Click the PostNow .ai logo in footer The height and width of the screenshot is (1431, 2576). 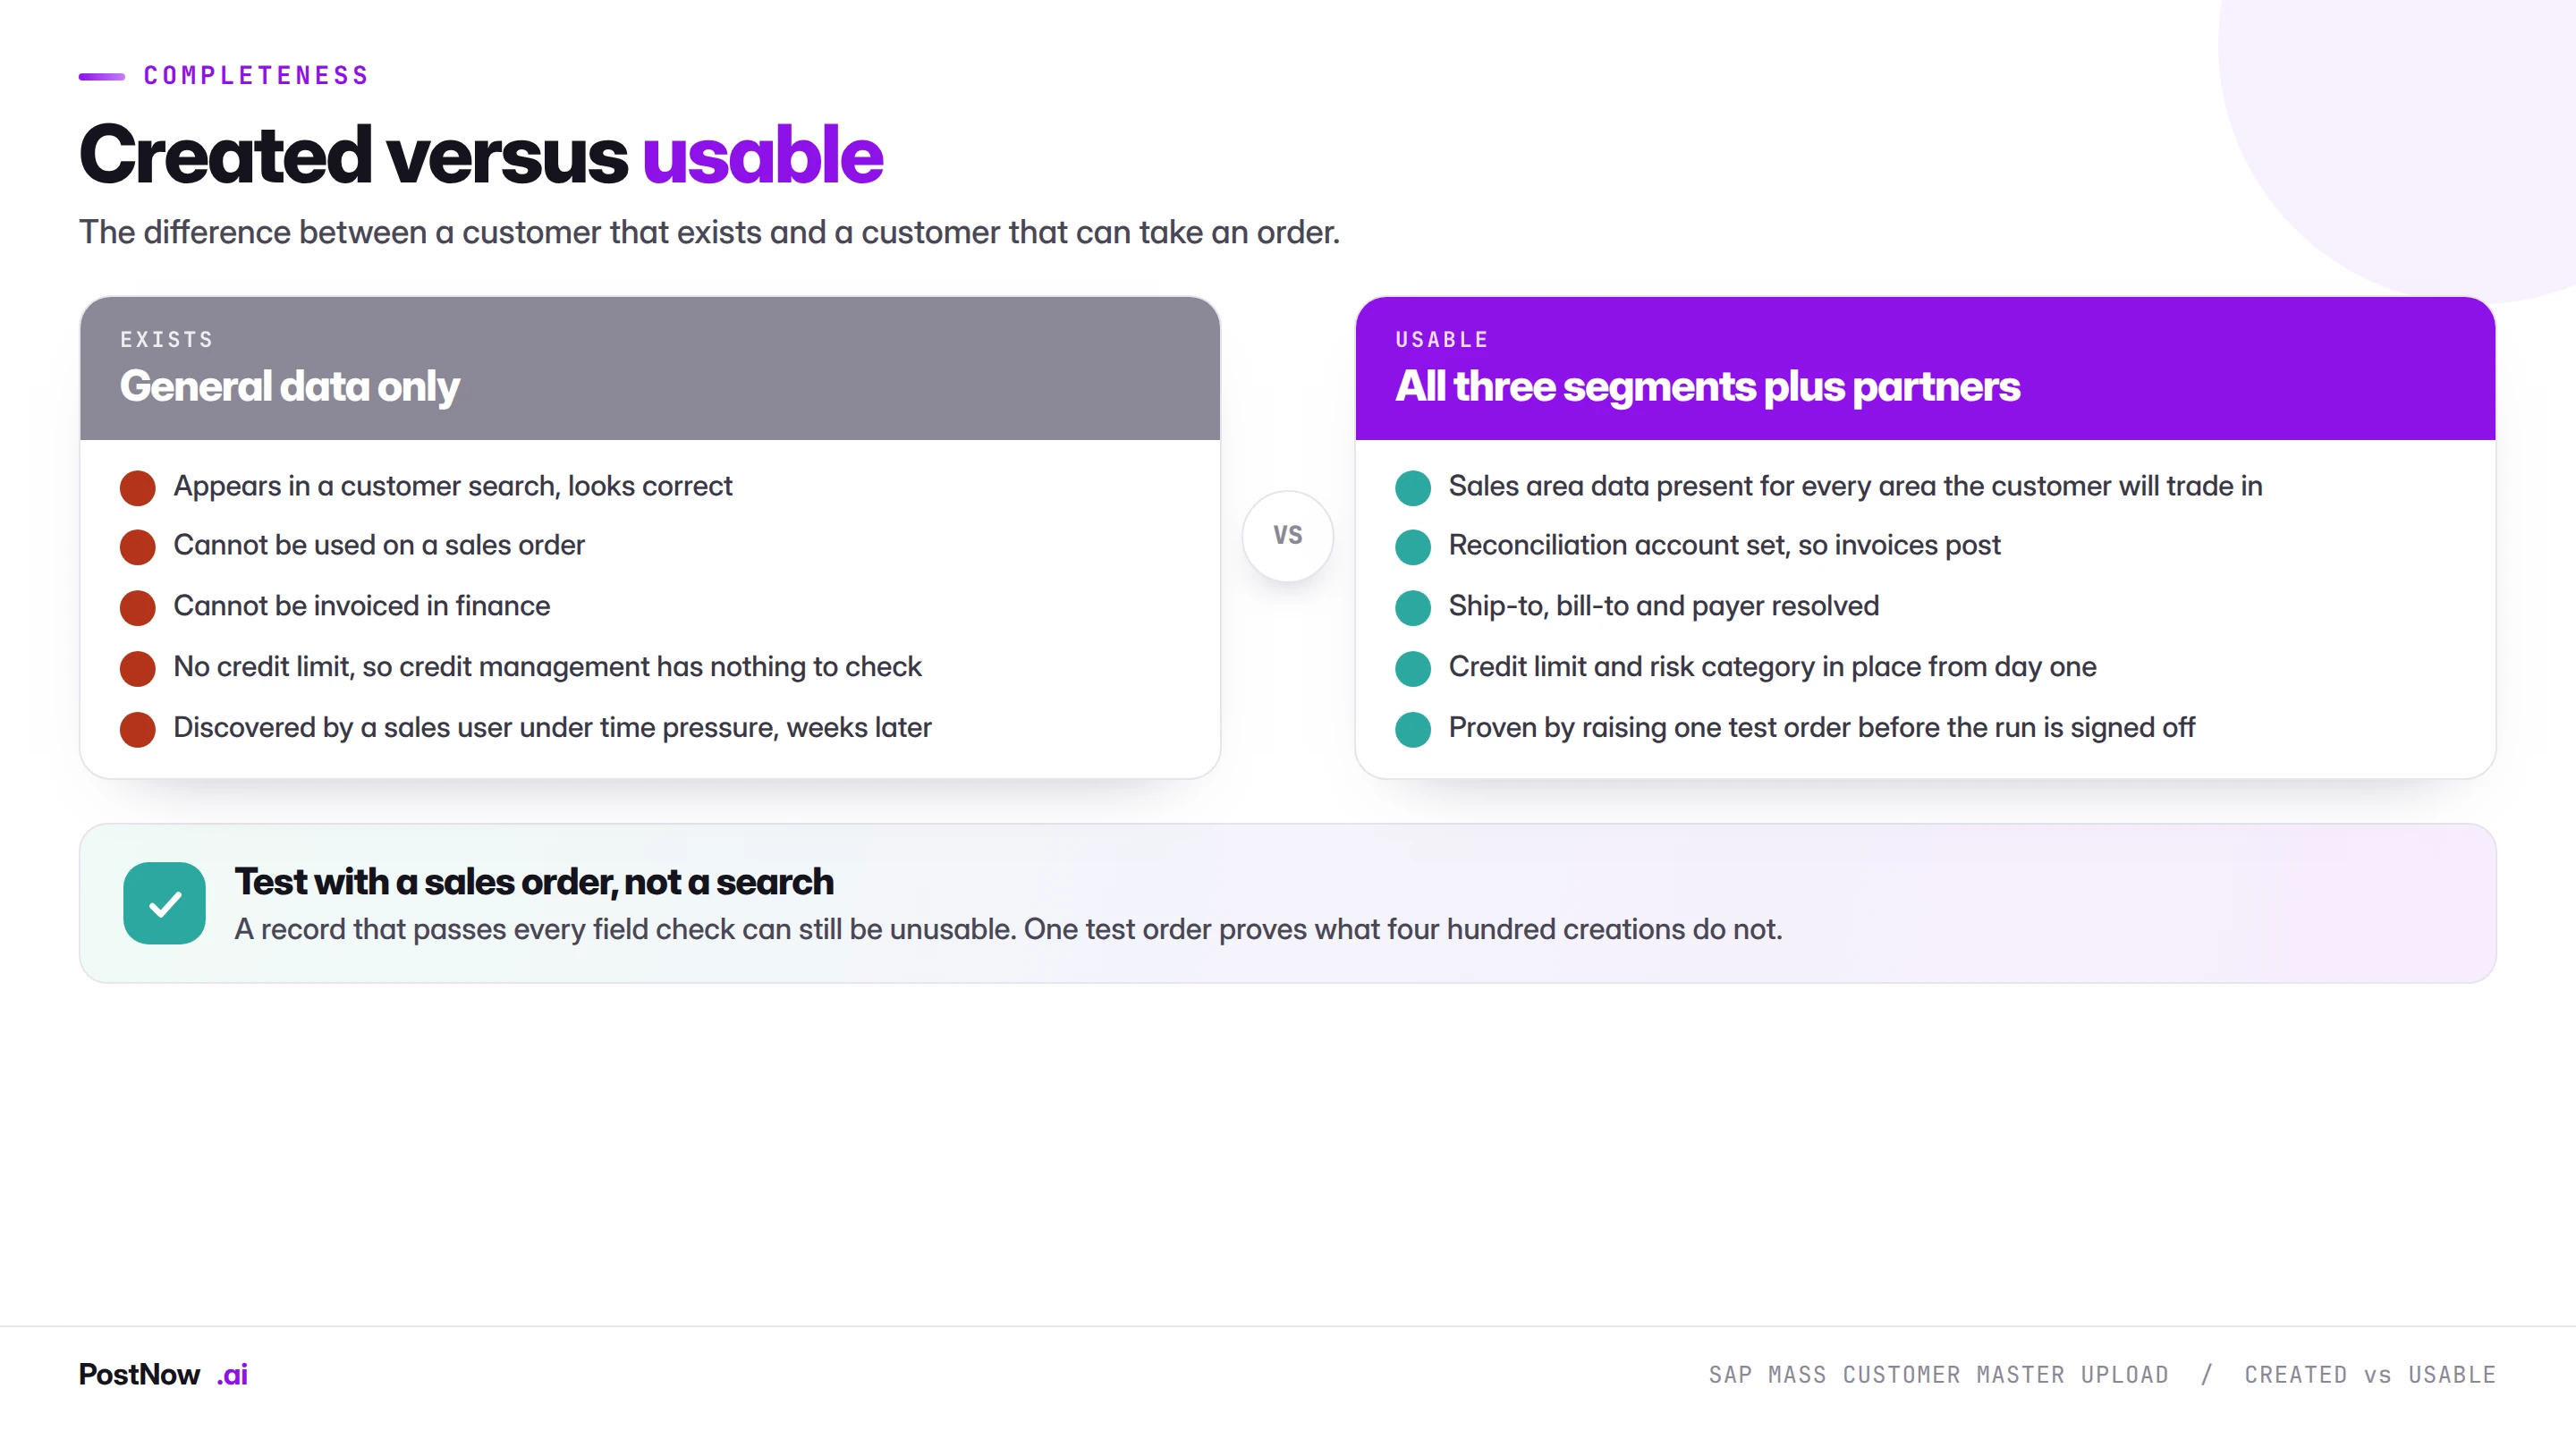163,1374
